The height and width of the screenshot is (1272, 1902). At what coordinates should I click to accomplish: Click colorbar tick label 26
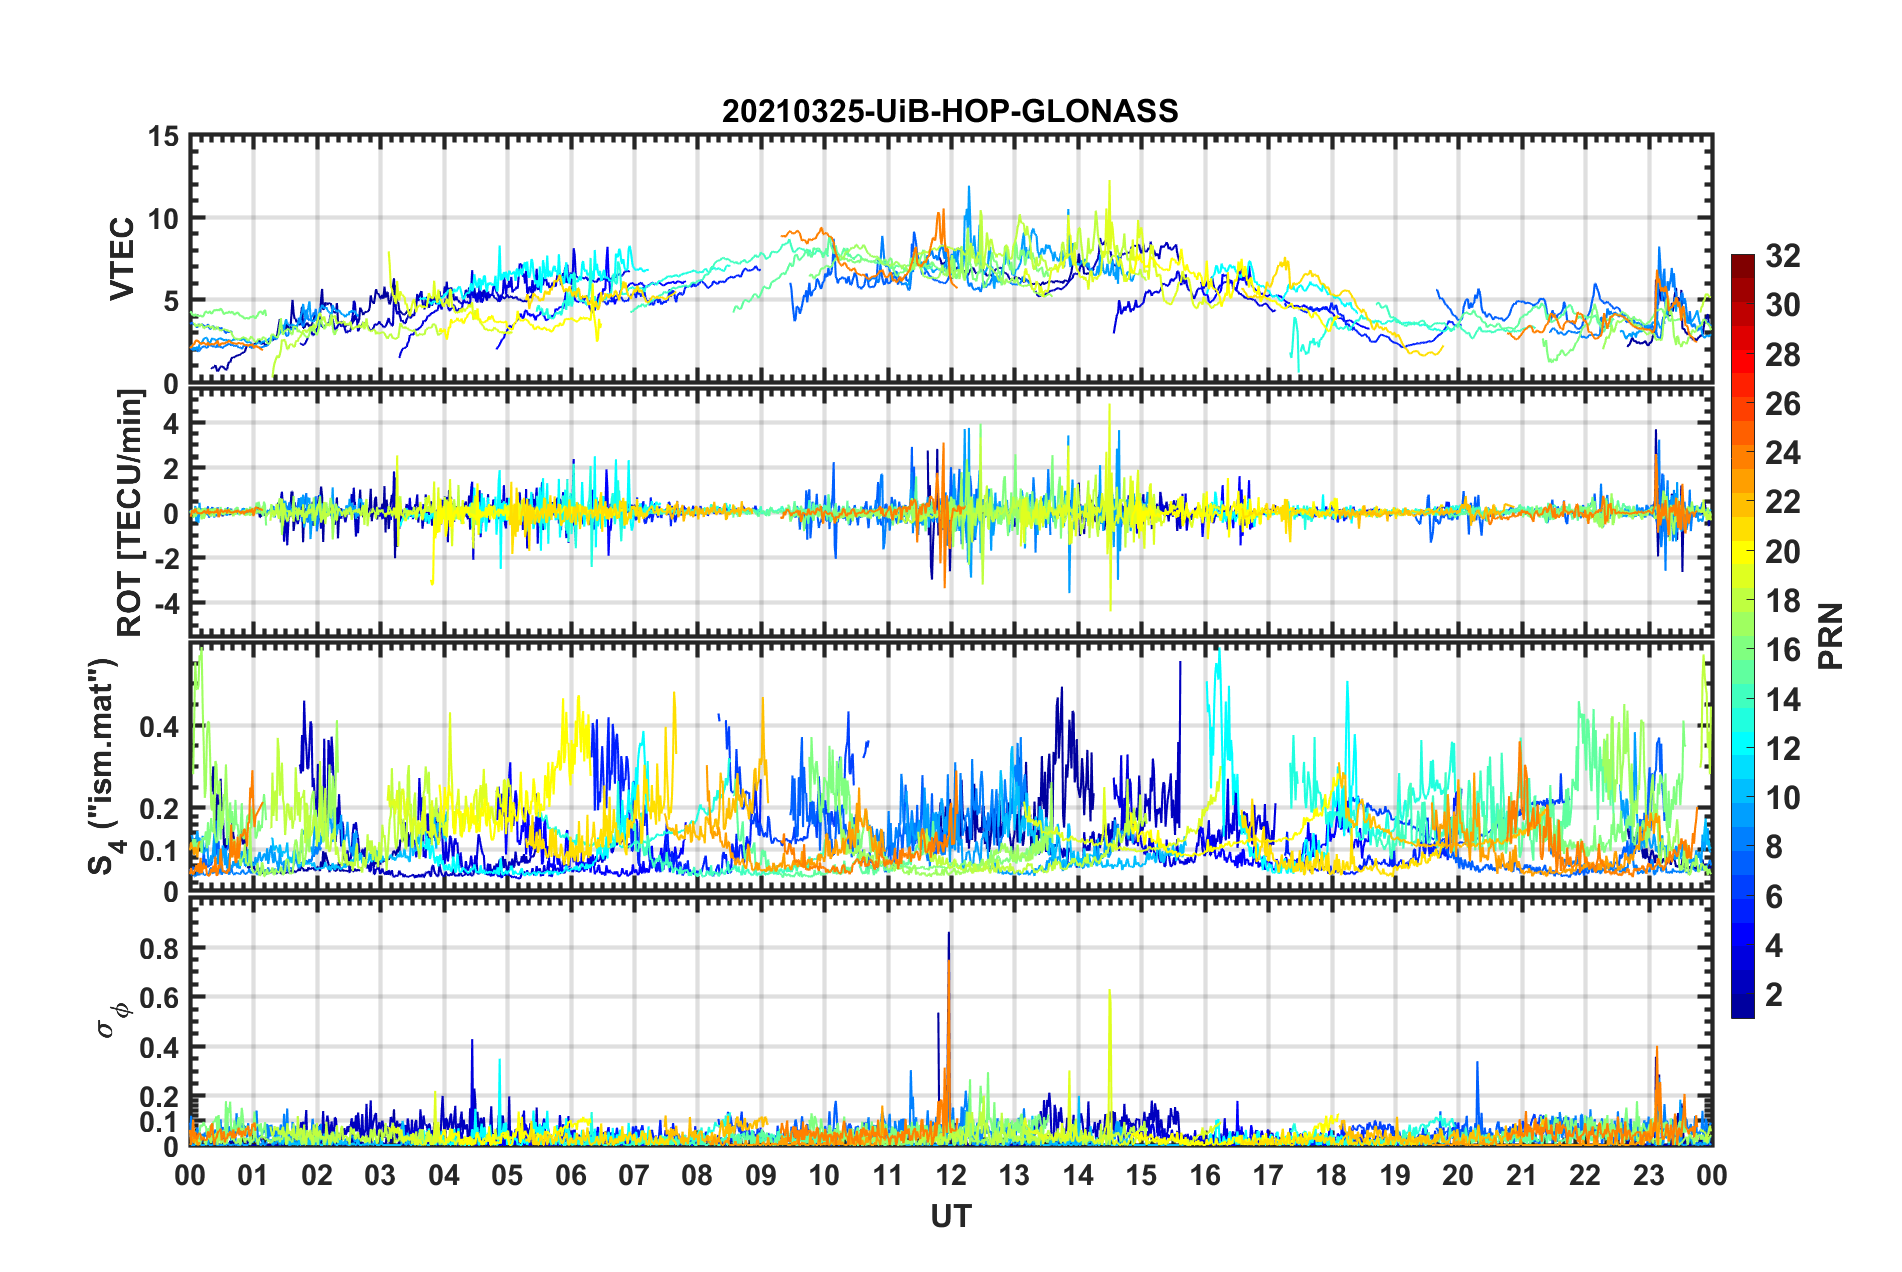click(1783, 404)
